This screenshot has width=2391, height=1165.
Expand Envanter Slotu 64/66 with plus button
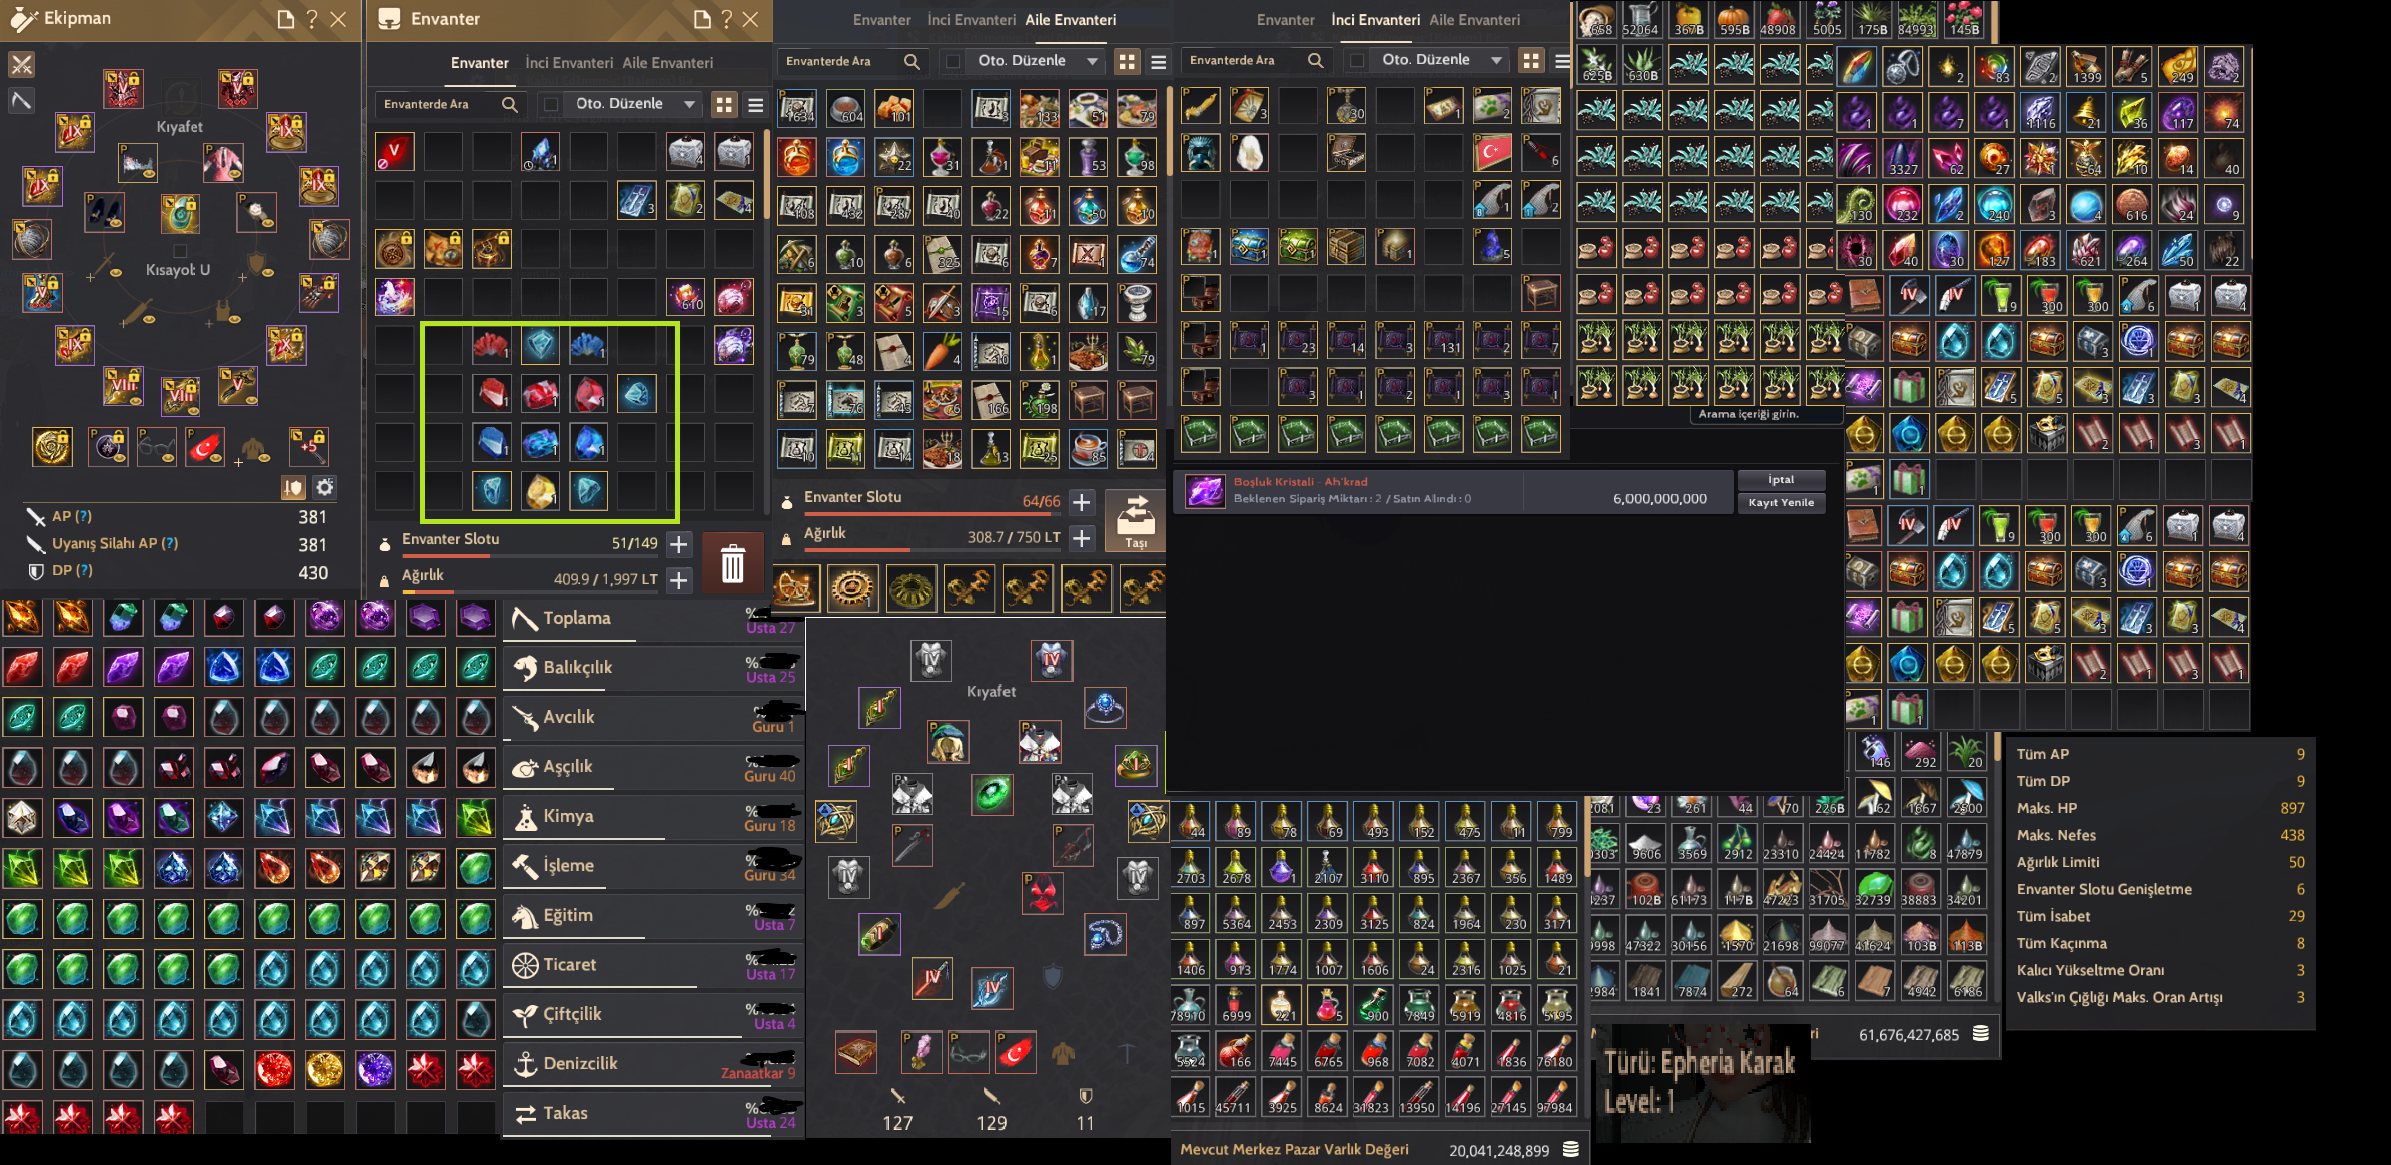click(x=1082, y=502)
